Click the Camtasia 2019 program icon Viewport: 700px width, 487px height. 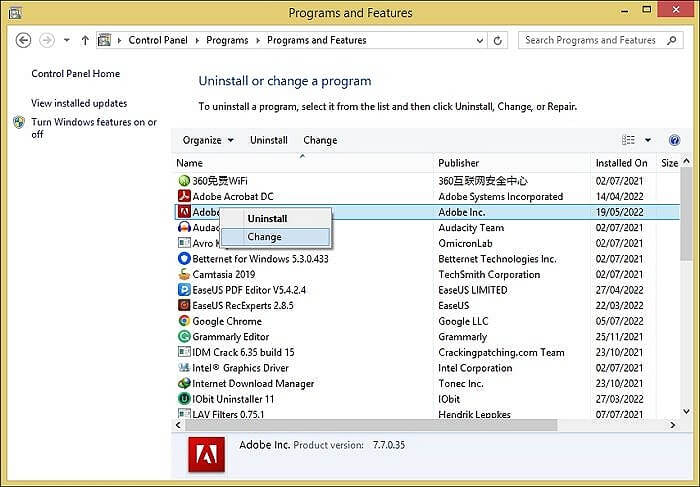(x=184, y=274)
